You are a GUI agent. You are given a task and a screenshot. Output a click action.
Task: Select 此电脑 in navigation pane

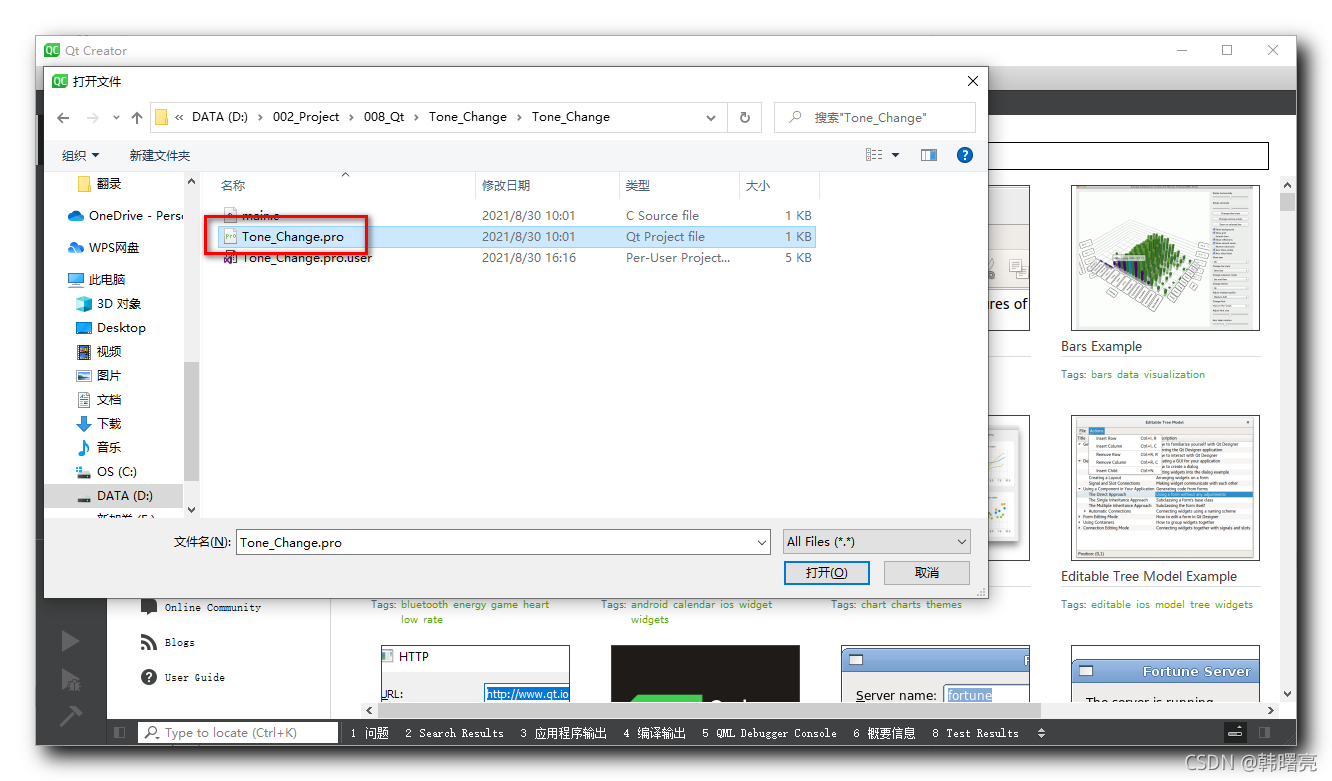97,279
